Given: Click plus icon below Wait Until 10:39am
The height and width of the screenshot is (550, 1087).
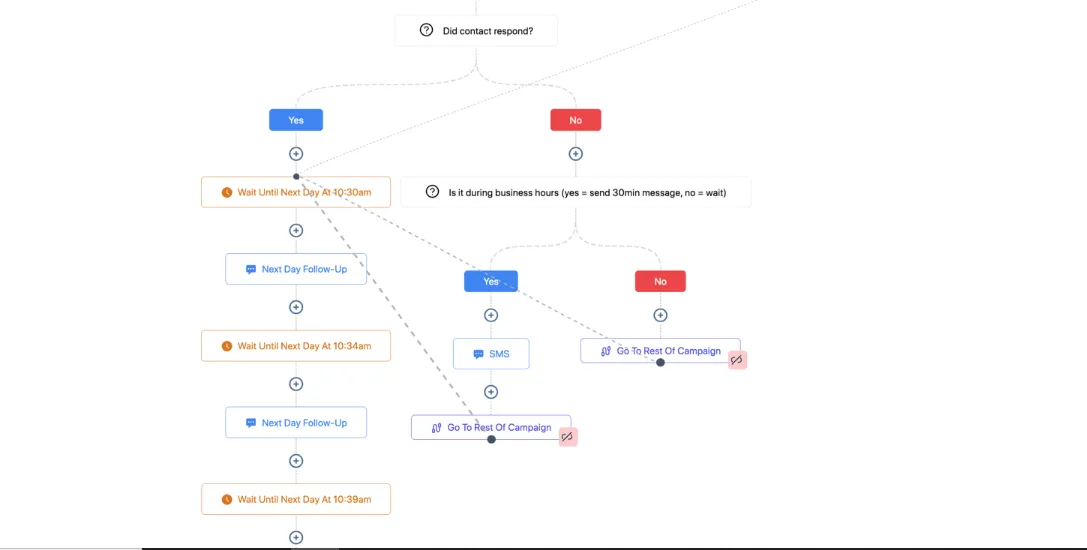Looking at the screenshot, I should [x=296, y=538].
